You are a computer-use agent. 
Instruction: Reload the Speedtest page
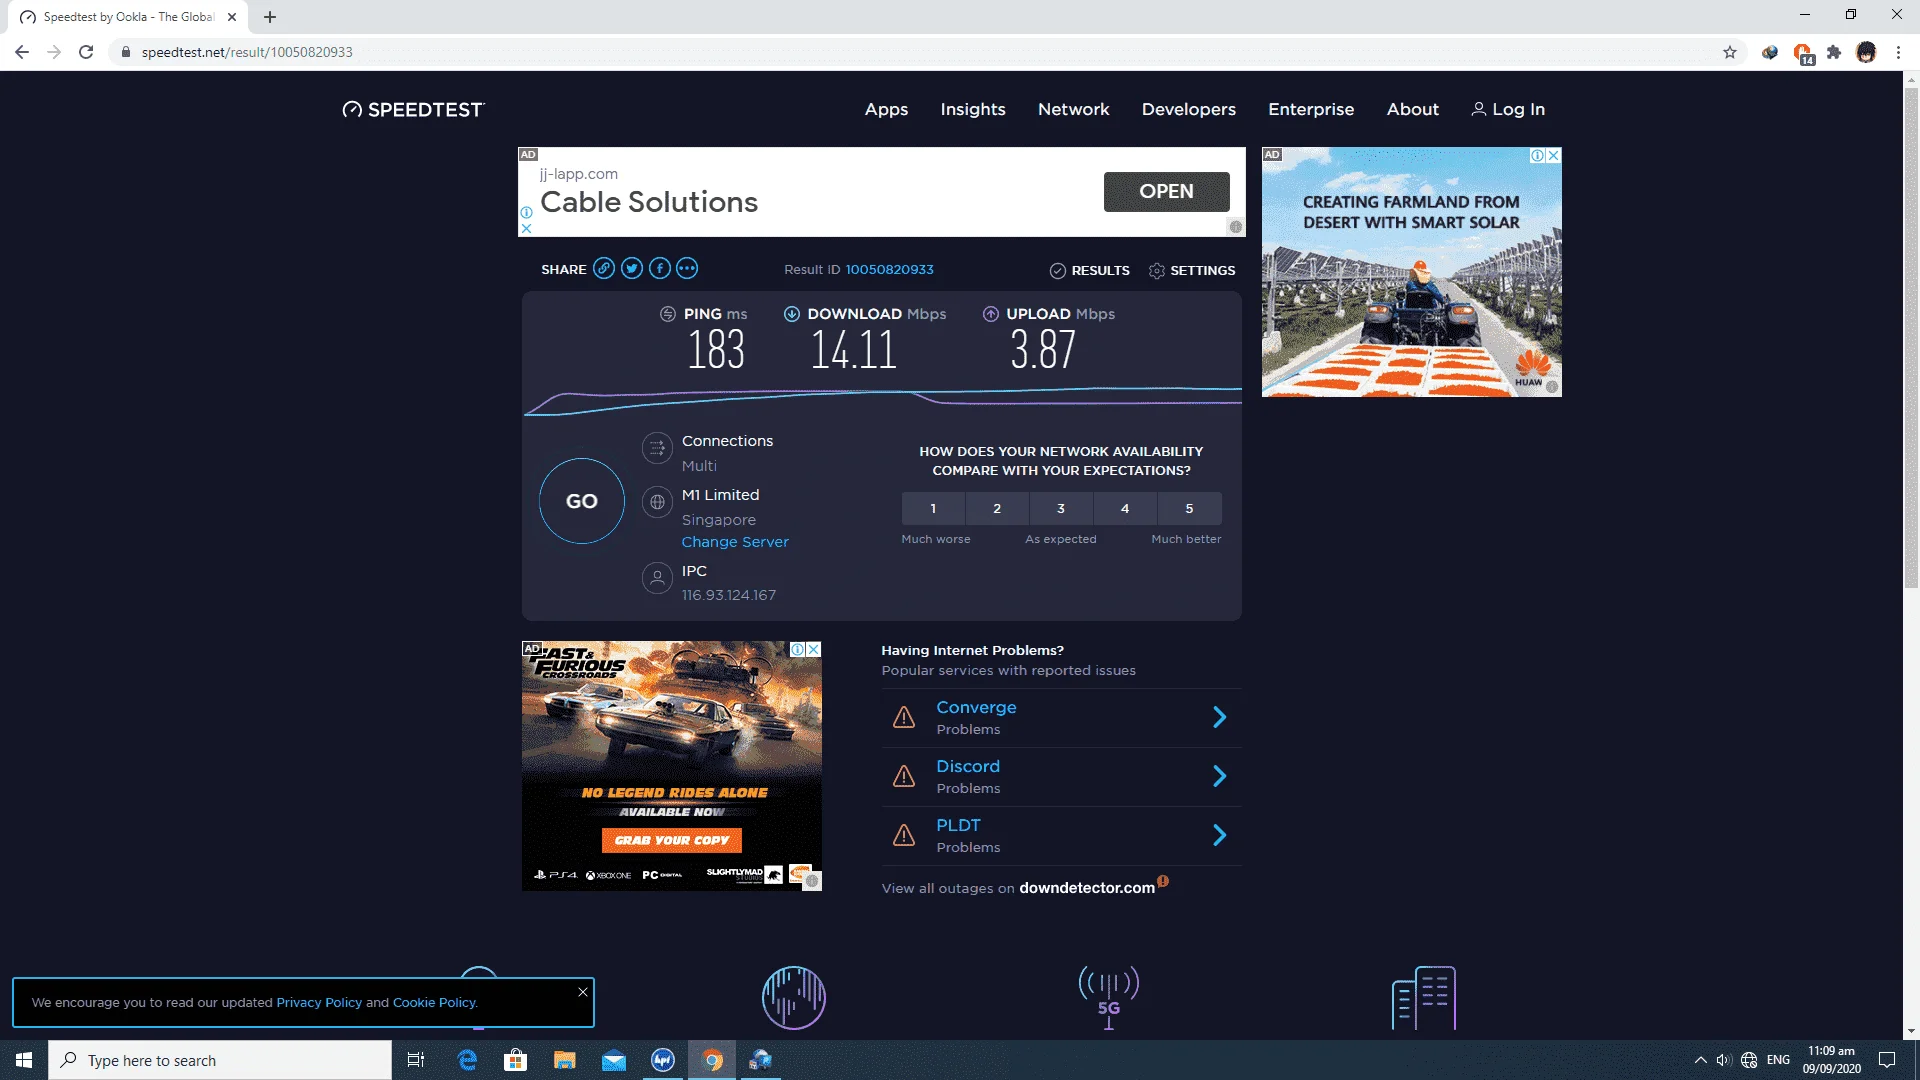86,52
